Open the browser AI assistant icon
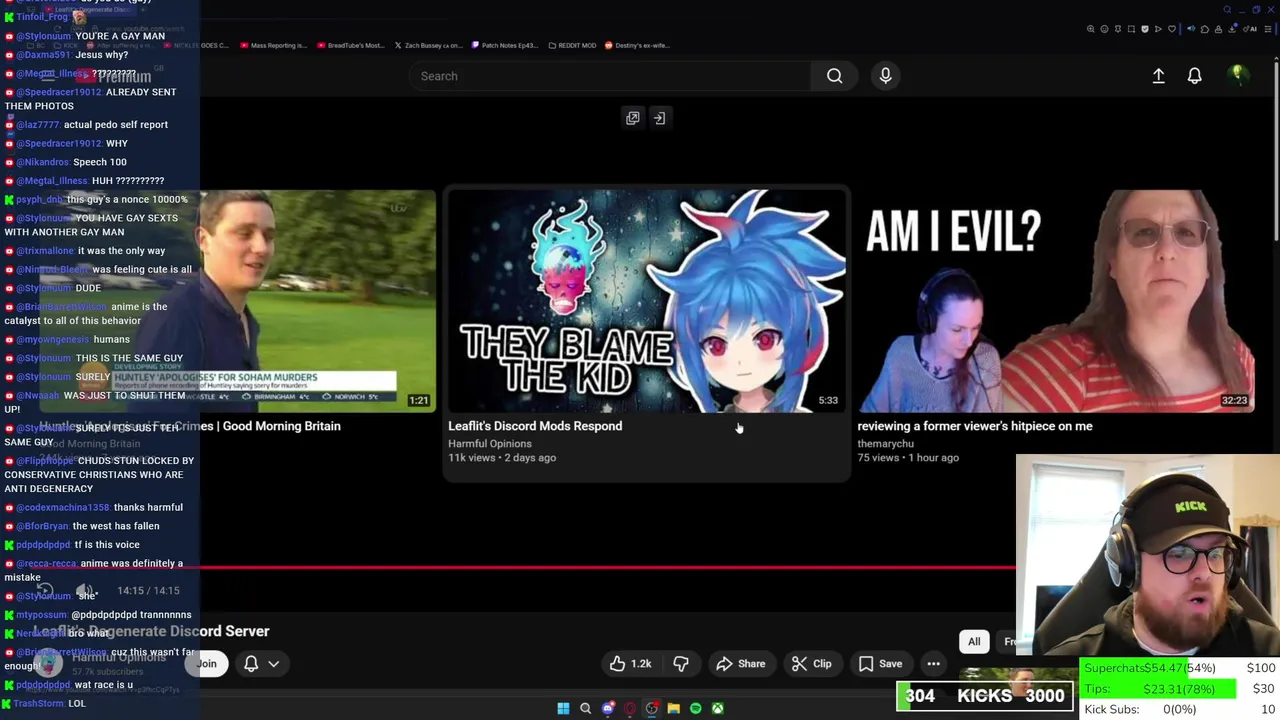The image size is (1280, 720). pyautogui.click(x=1250, y=29)
